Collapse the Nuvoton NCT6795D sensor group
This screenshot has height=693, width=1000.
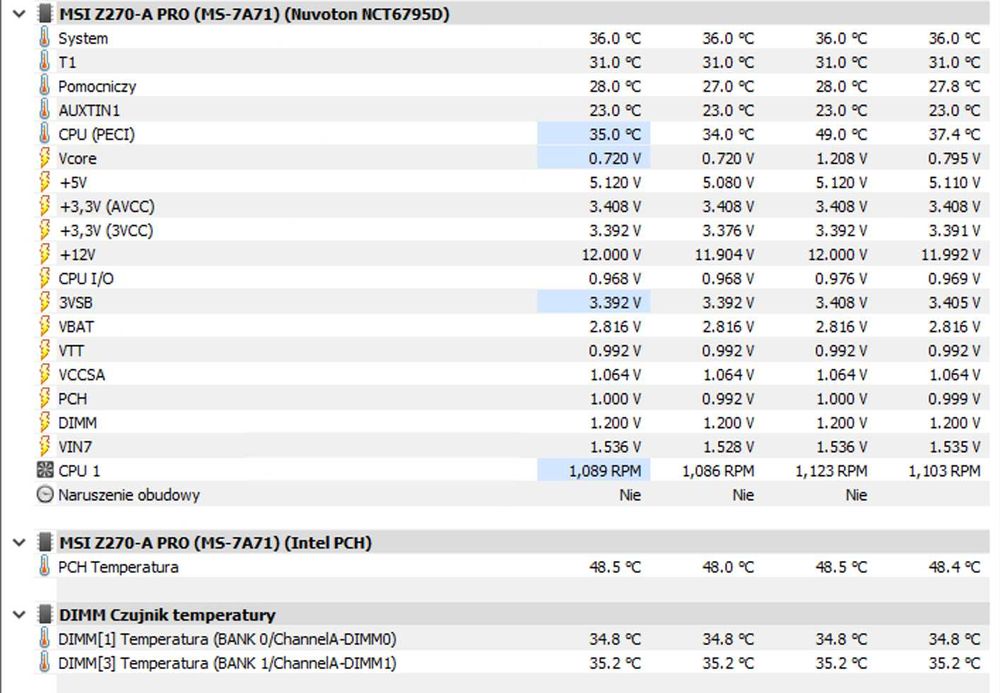pos(17,14)
